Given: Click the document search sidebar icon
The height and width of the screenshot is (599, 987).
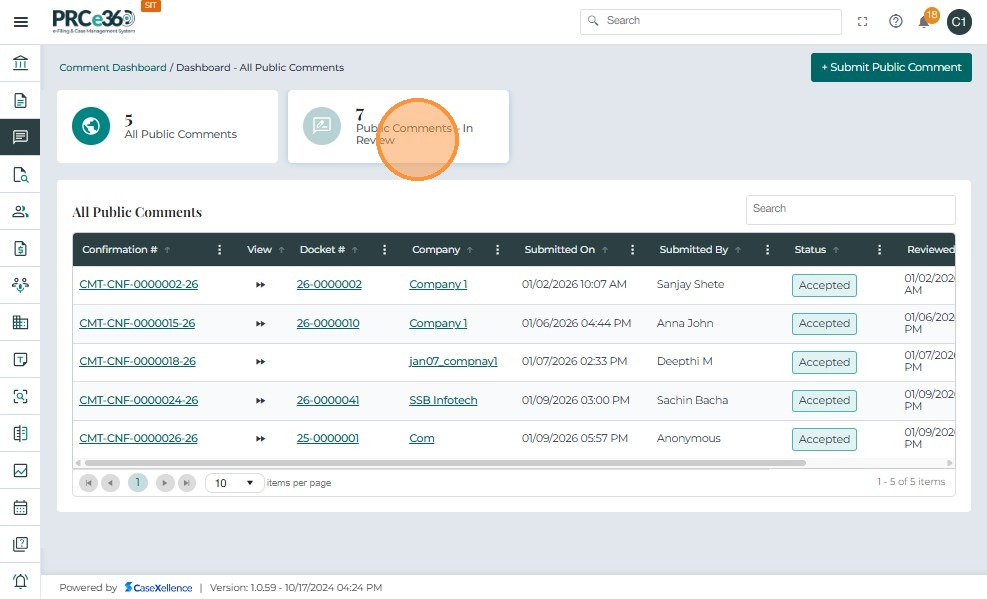Looking at the screenshot, I should (20, 174).
